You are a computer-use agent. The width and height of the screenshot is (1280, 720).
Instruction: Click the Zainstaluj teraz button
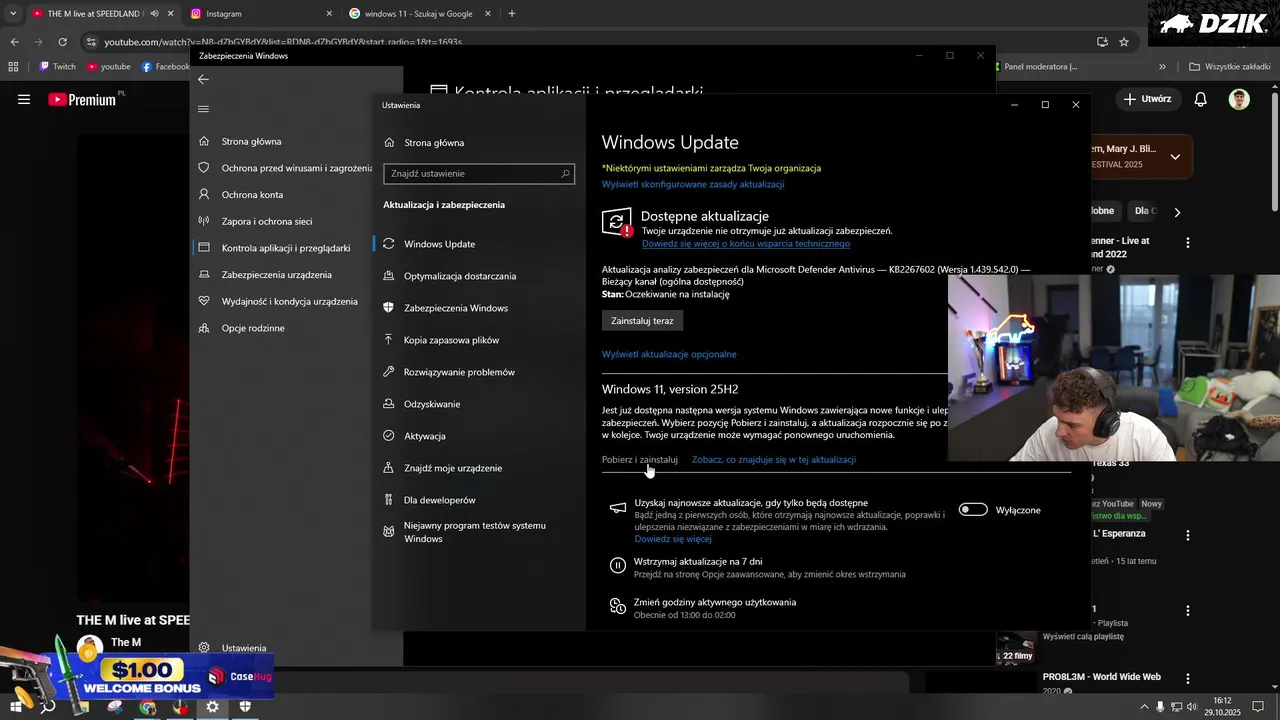[x=642, y=321]
